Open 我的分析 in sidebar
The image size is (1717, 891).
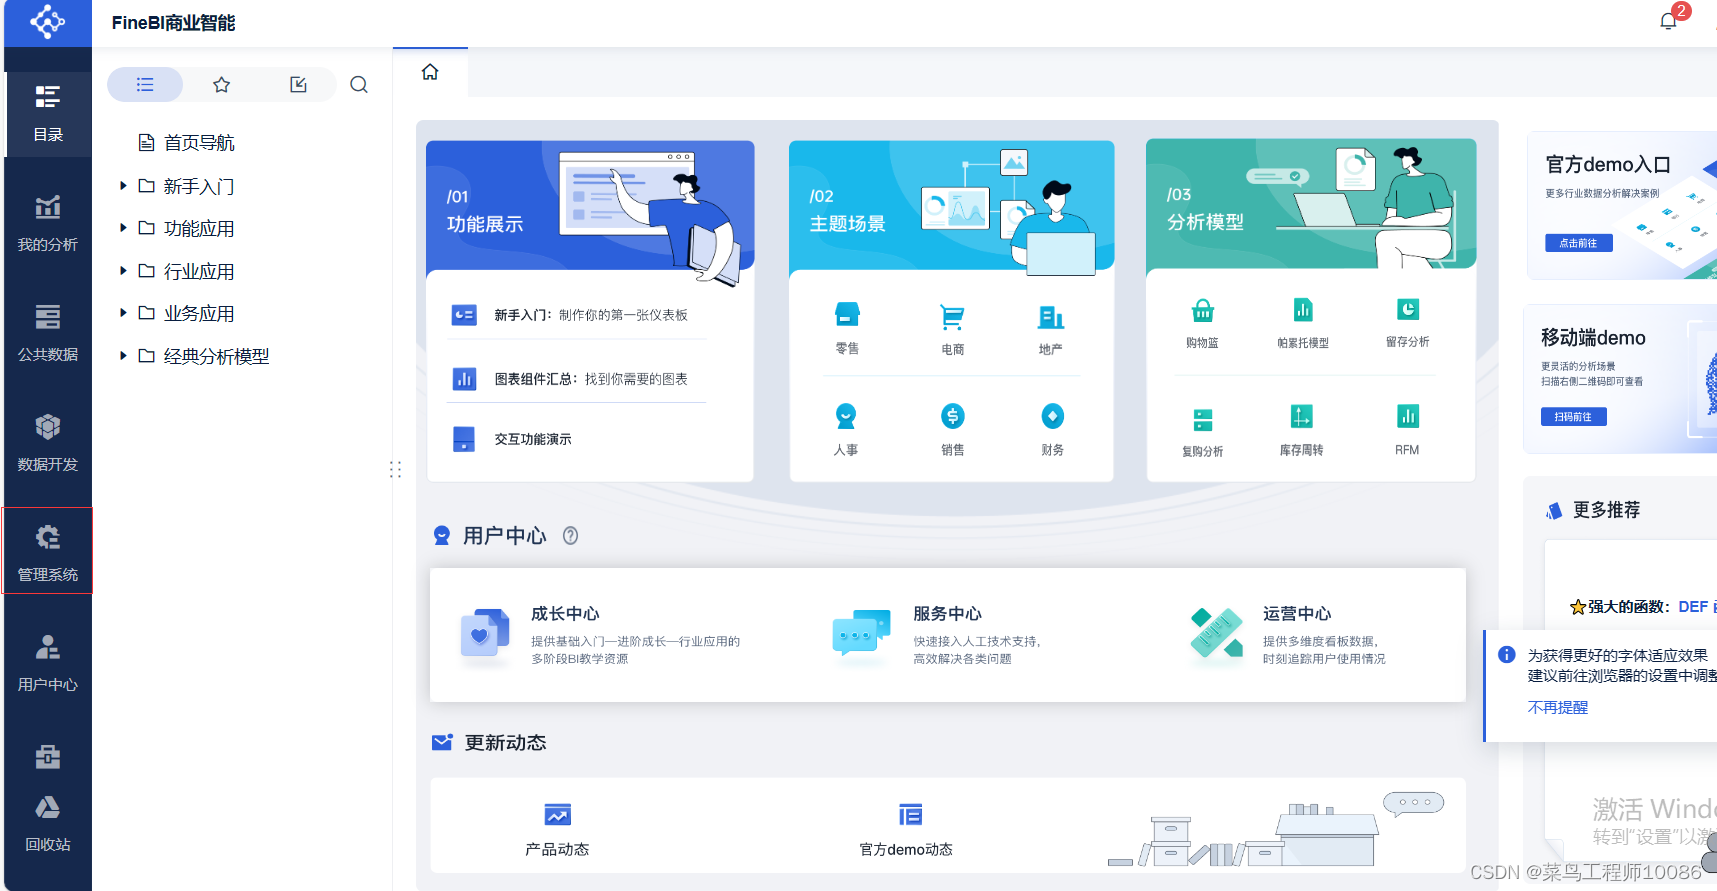48,224
